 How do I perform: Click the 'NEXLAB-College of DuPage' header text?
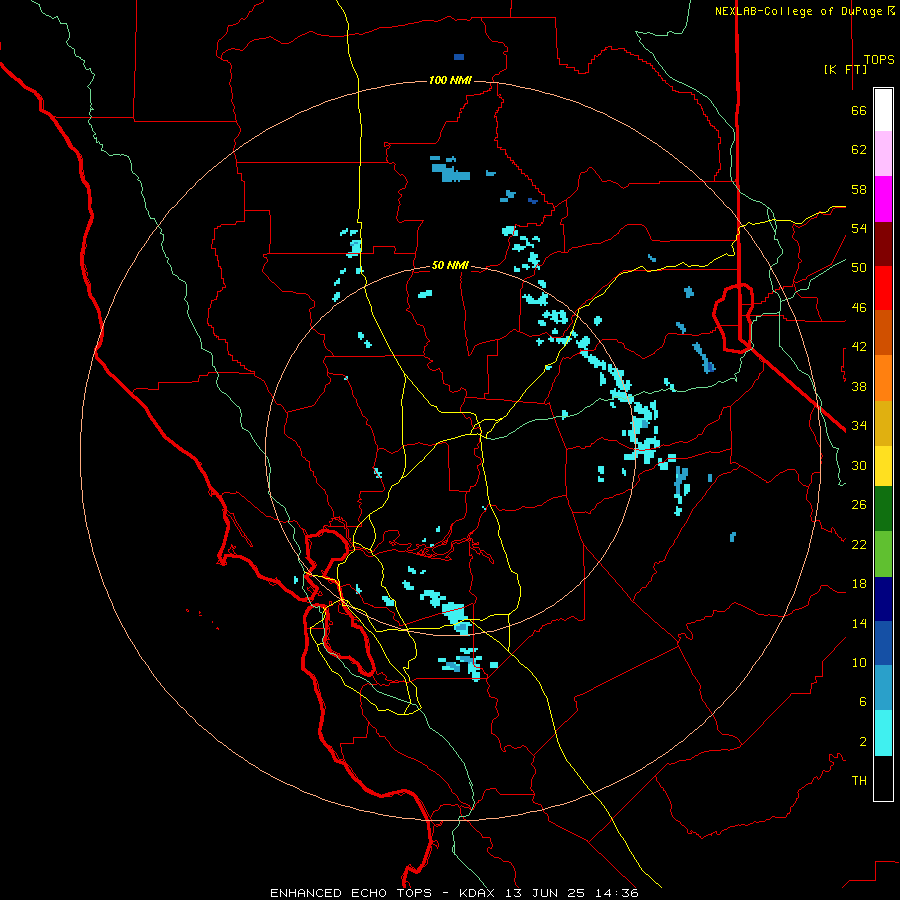tap(800, 11)
